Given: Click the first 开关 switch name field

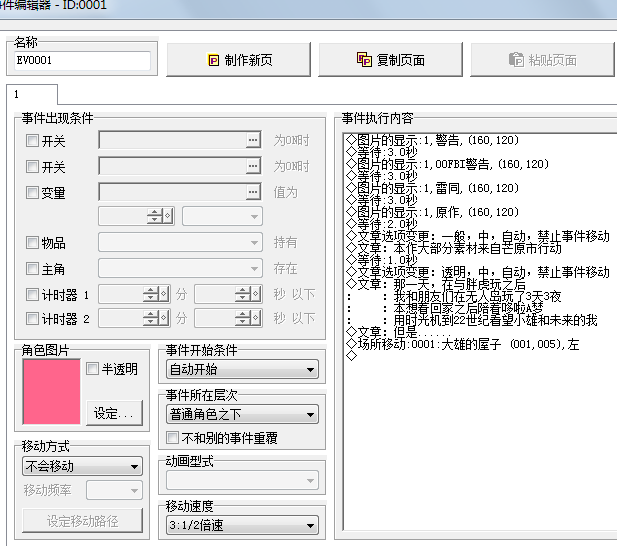Looking at the screenshot, I should click(173, 140).
